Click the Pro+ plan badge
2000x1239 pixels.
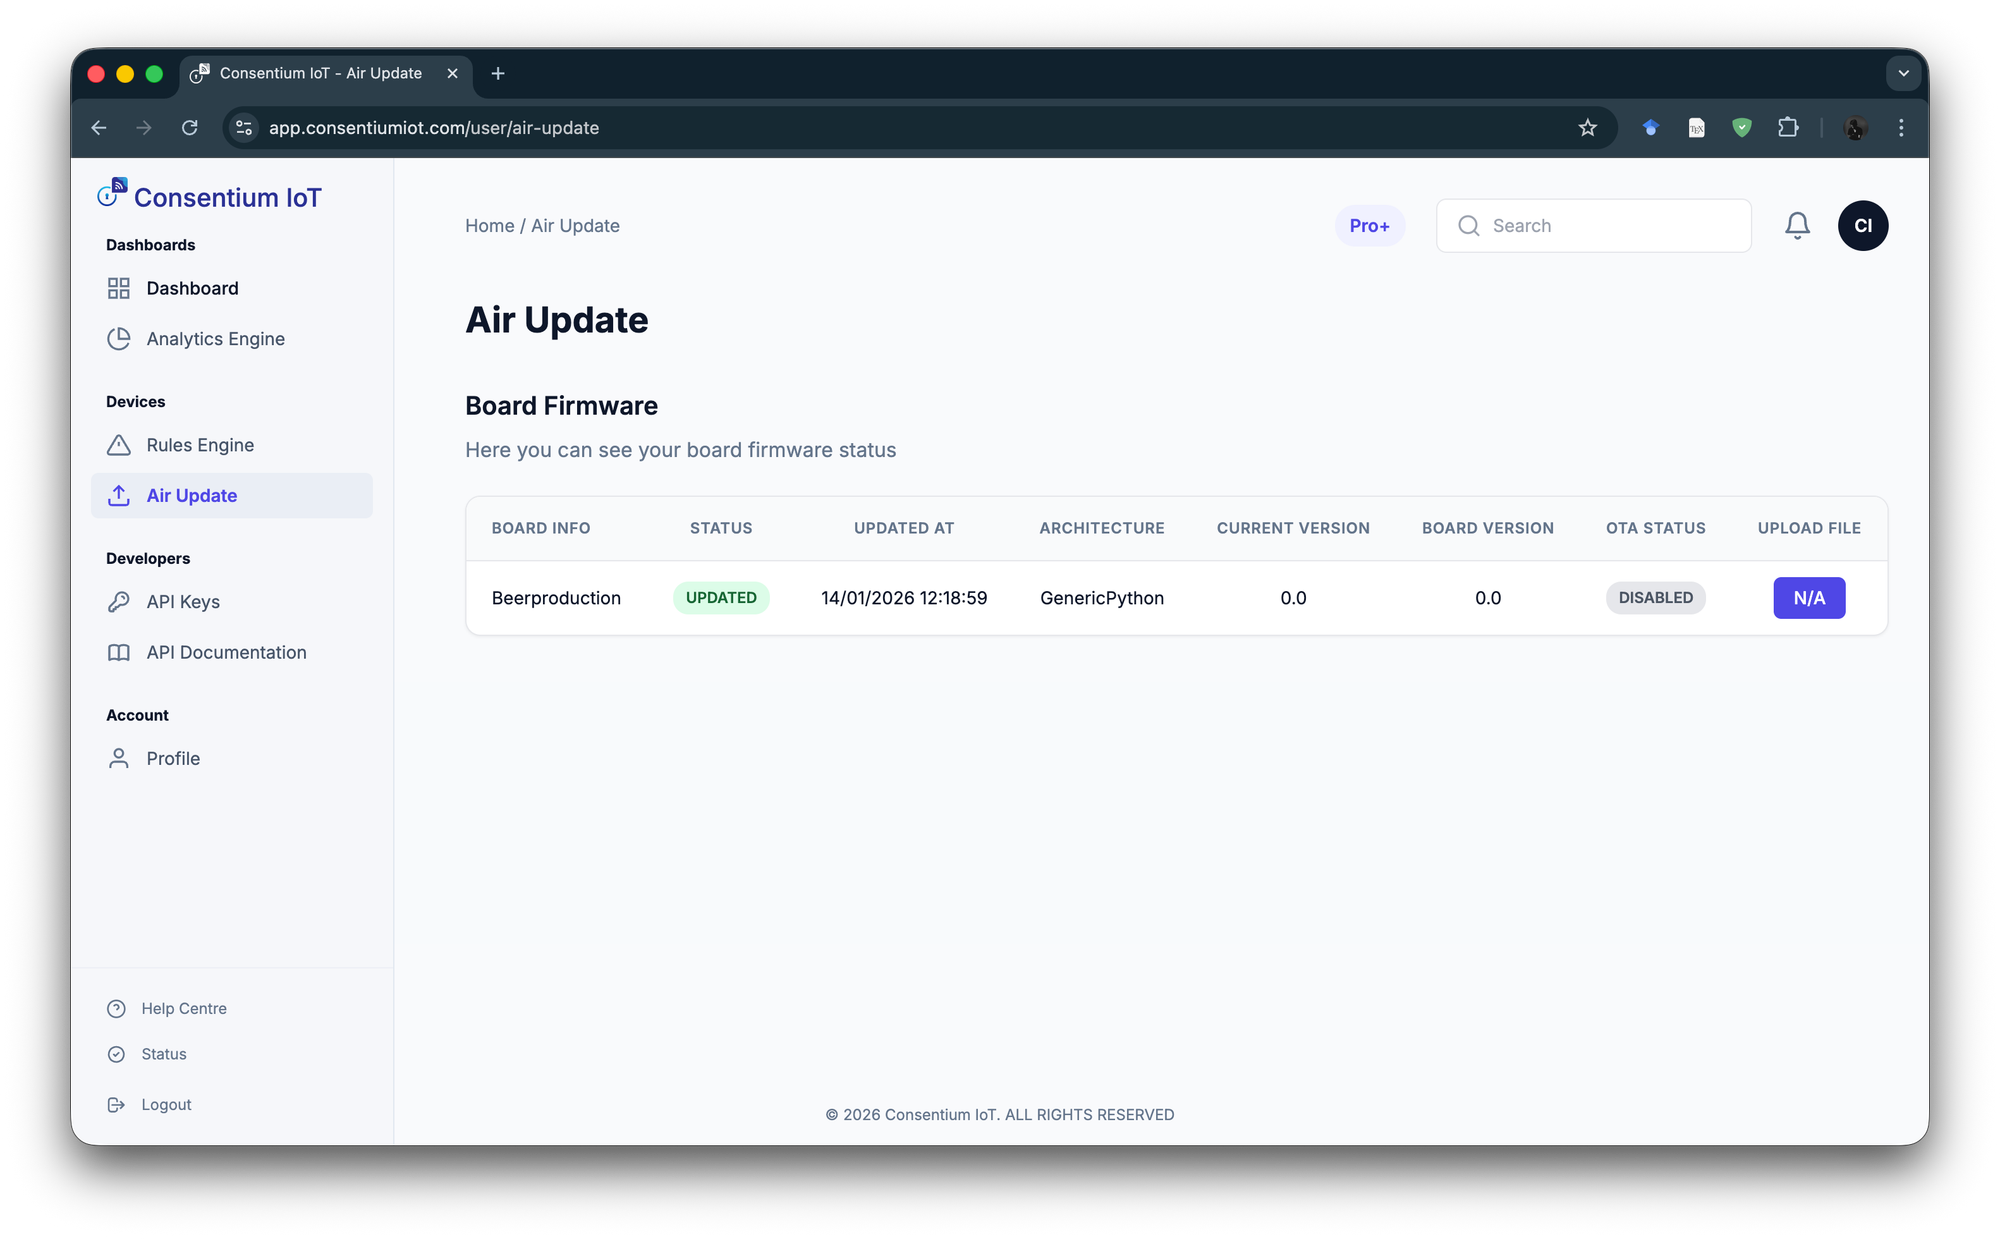(x=1369, y=226)
